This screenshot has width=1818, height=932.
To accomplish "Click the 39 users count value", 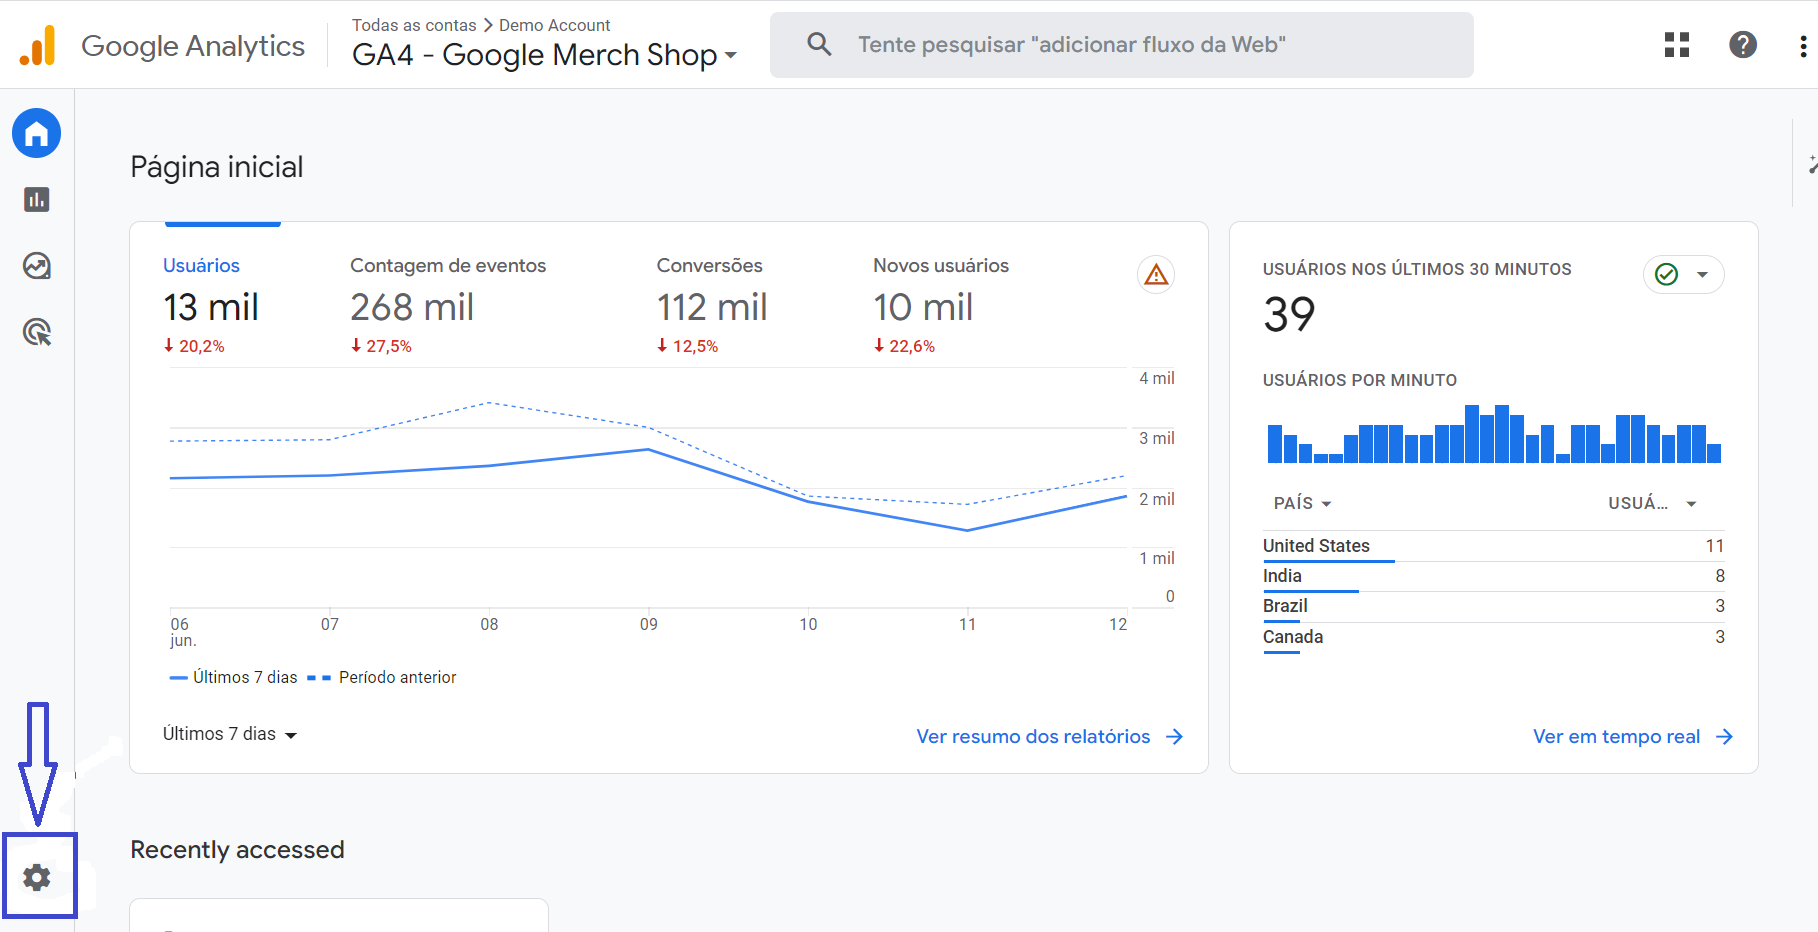I will coord(1289,315).
